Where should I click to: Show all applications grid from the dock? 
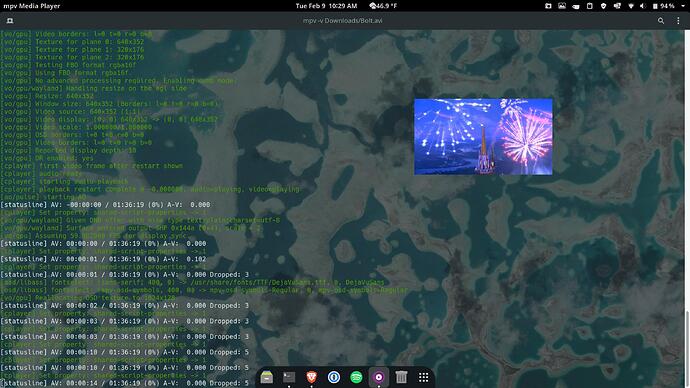(423, 377)
